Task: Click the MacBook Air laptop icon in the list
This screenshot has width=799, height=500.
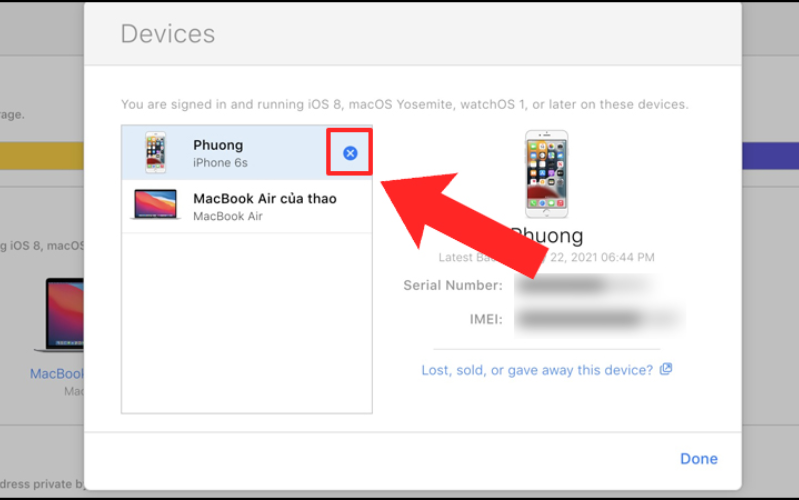Action: [155, 204]
